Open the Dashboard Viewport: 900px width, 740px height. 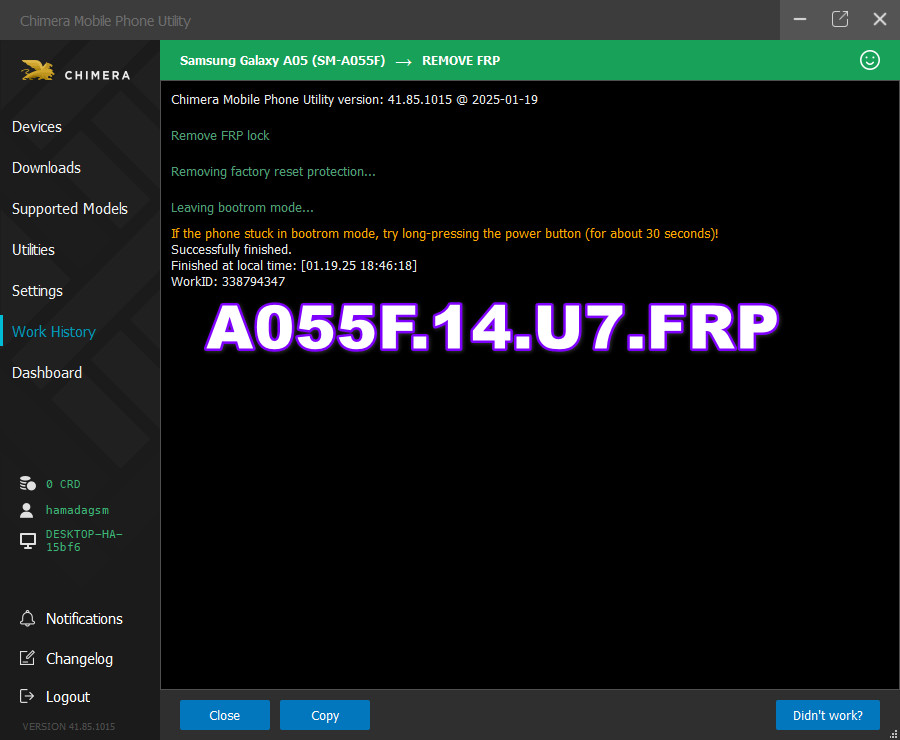[x=46, y=372]
